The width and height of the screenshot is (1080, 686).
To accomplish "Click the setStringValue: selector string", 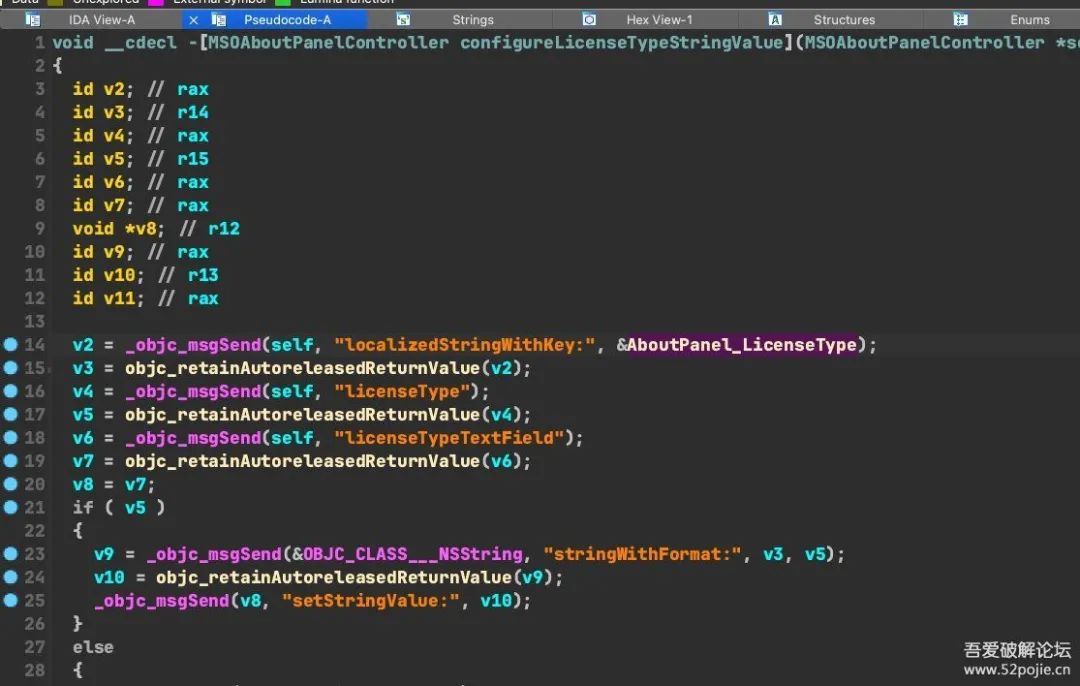I will [x=371, y=601].
